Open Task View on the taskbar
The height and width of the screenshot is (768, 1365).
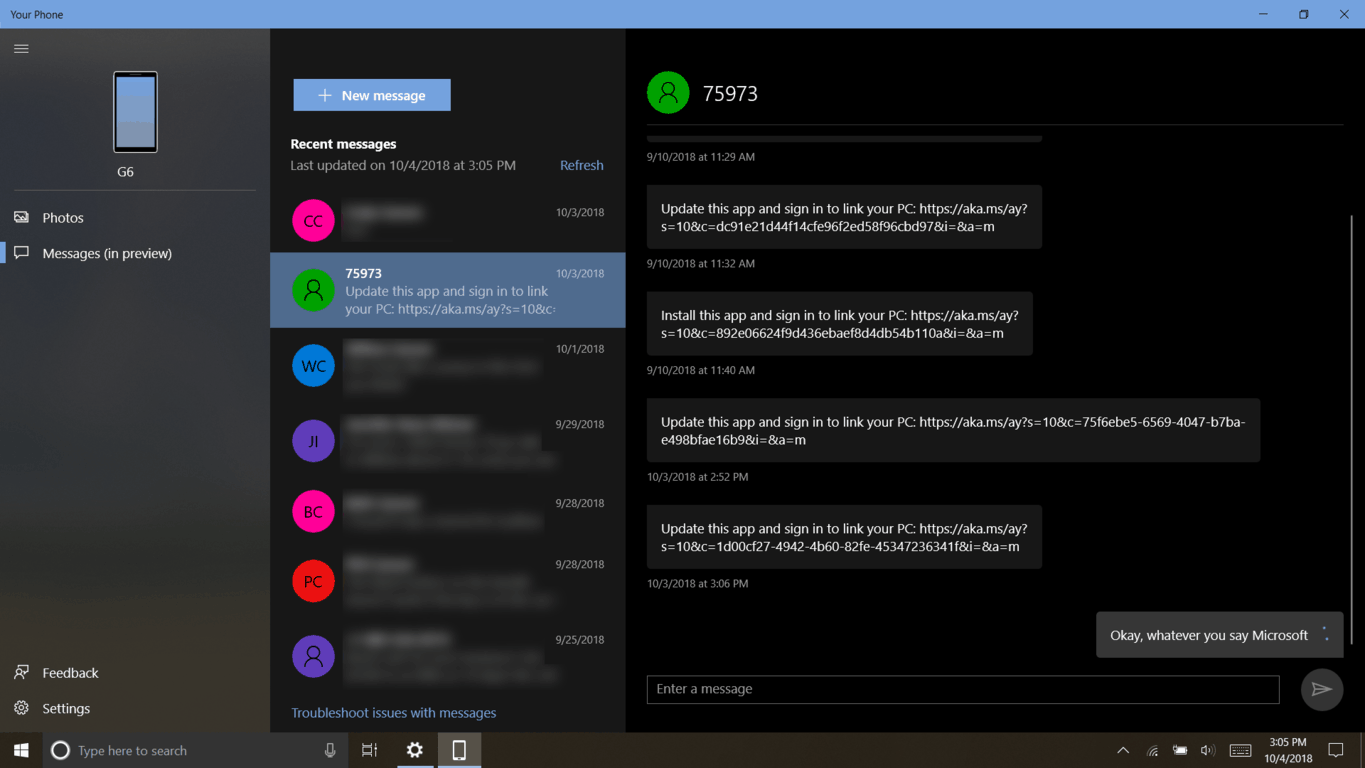pyautogui.click(x=369, y=750)
